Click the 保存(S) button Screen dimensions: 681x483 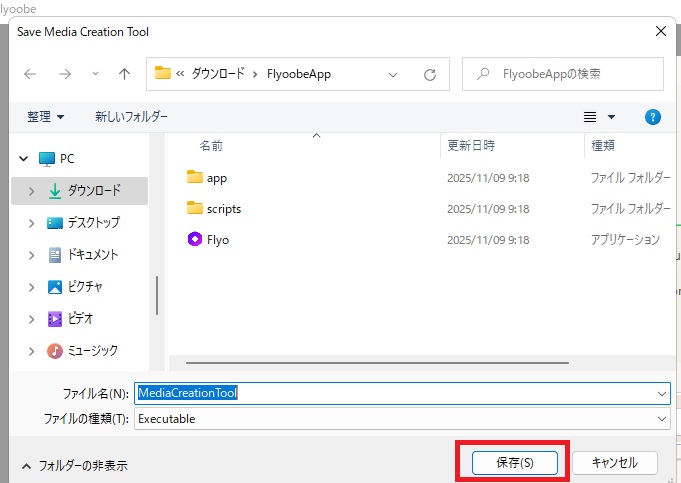pyautogui.click(x=514, y=463)
